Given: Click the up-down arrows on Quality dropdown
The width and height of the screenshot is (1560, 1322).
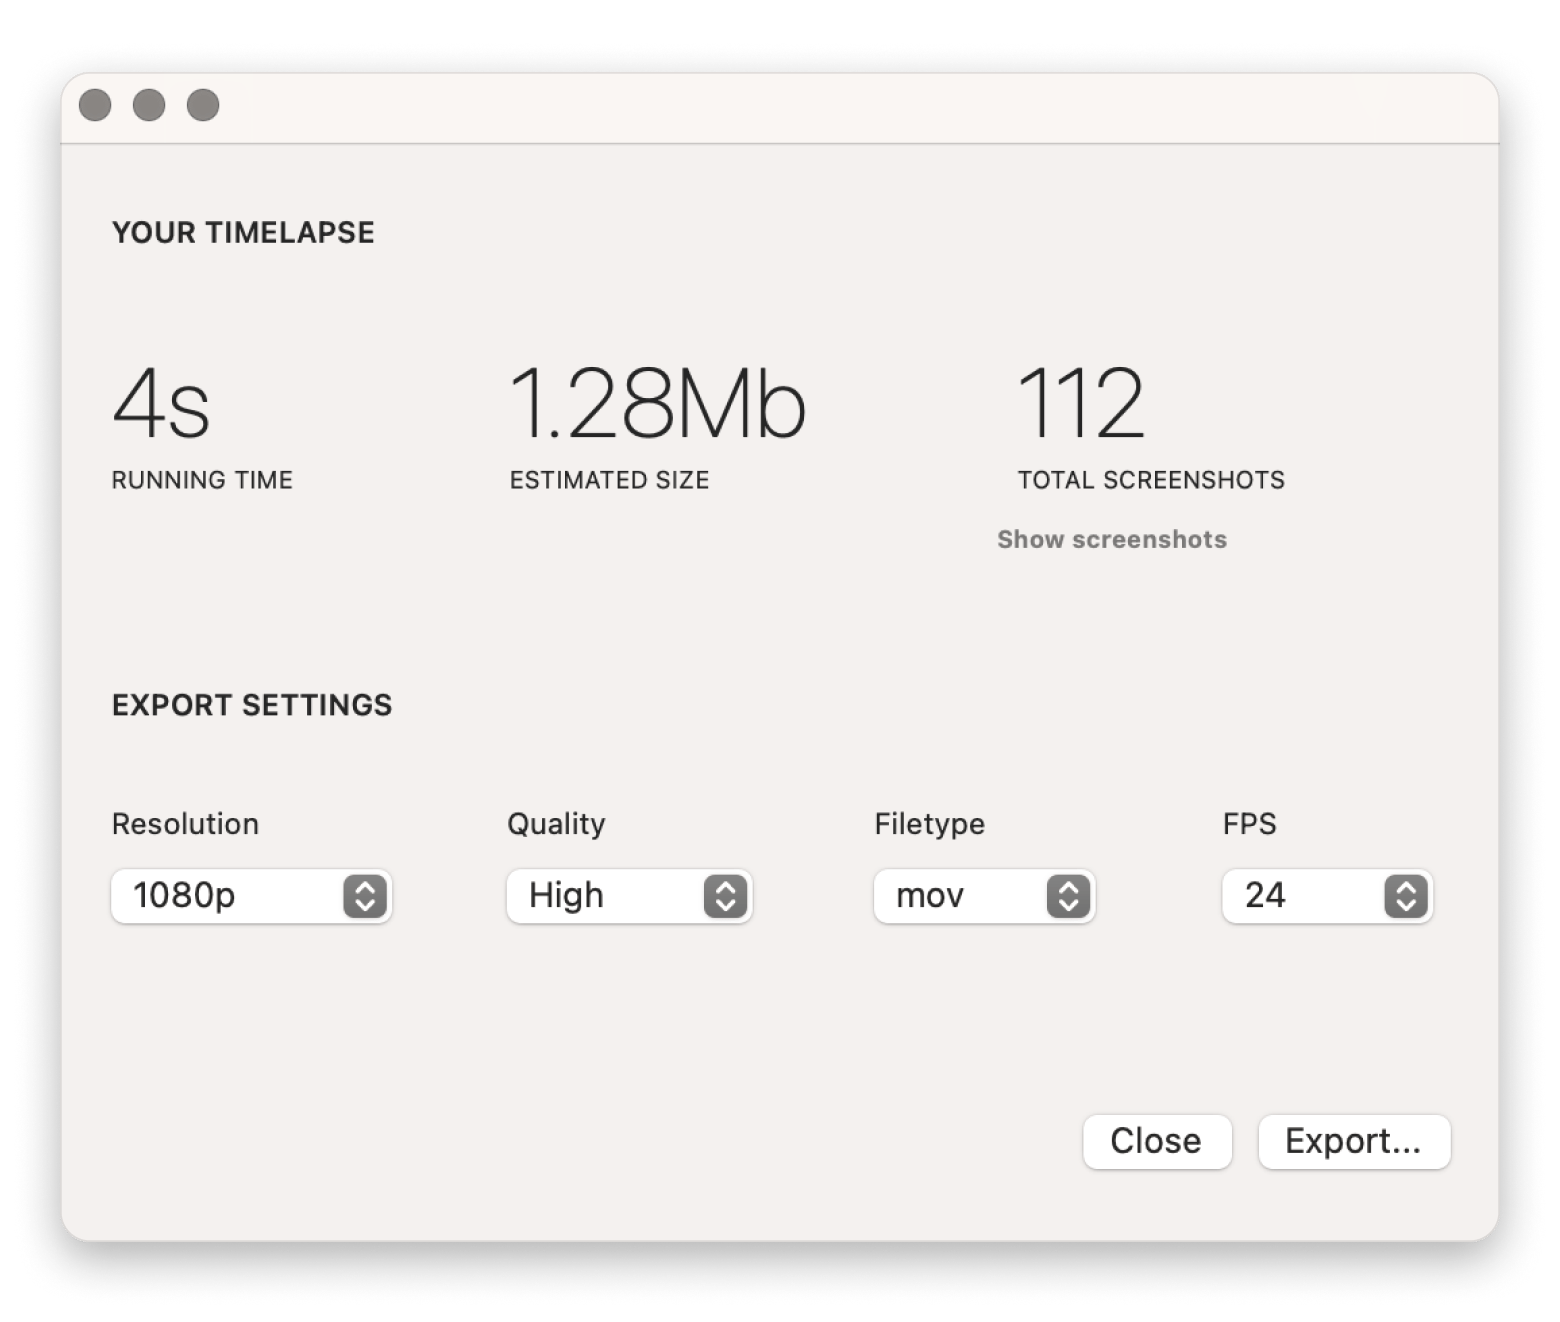Looking at the screenshot, I should click(x=725, y=896).
